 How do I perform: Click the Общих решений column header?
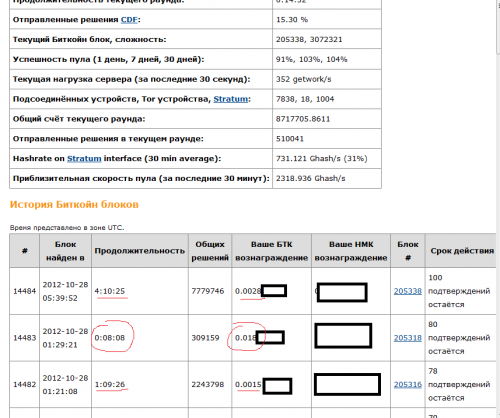[210, 251]
